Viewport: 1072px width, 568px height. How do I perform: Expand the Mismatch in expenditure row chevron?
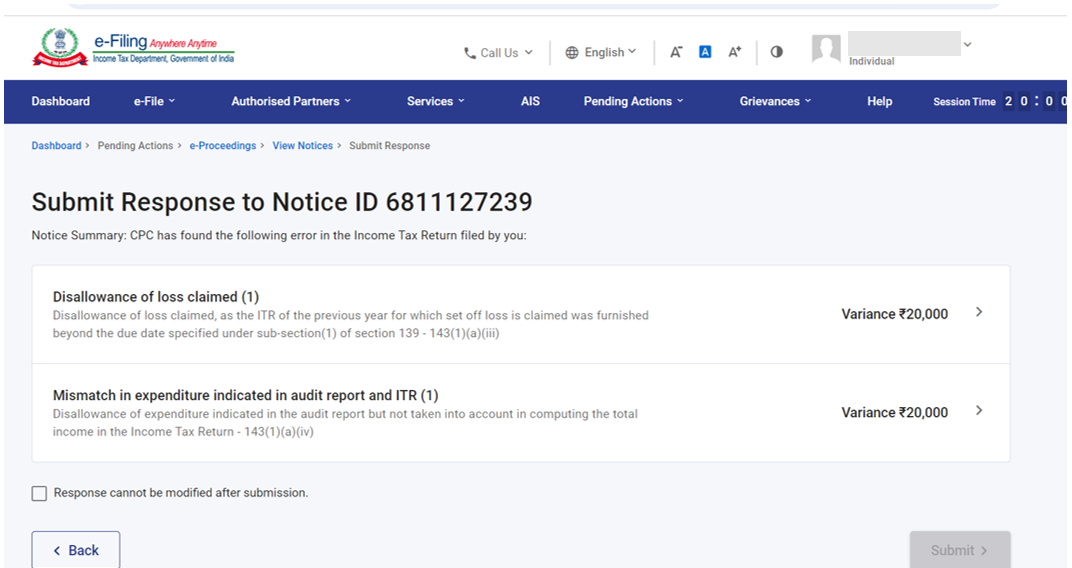tap(978, 411)
